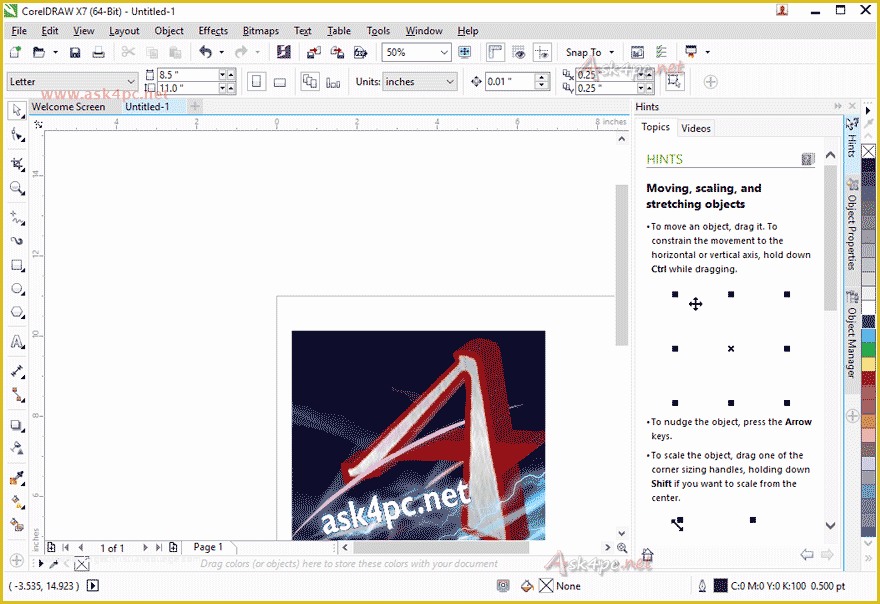Expand the application launcher dropdown arrow
The height and width of the screenshot is (604, 880).
coord(708,52)
